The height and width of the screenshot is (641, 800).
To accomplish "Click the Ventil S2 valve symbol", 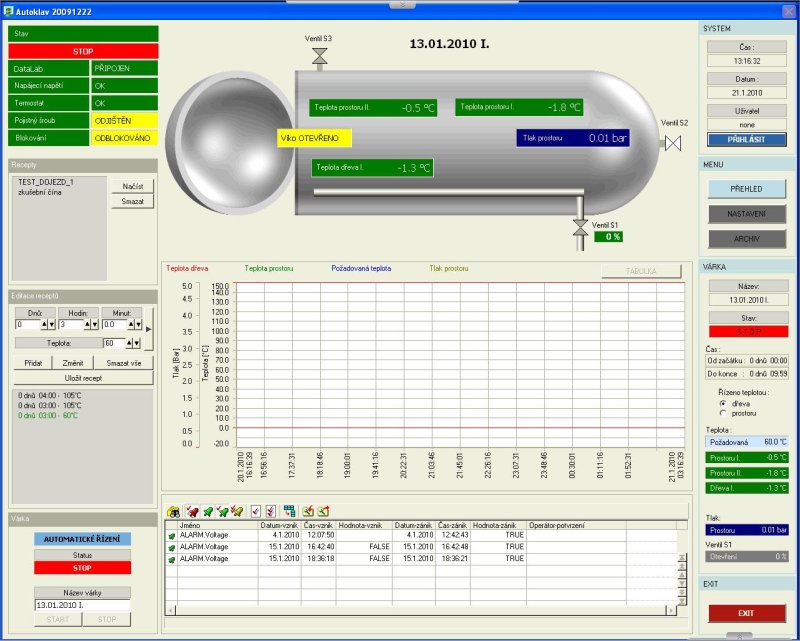I will click(673, 143).
